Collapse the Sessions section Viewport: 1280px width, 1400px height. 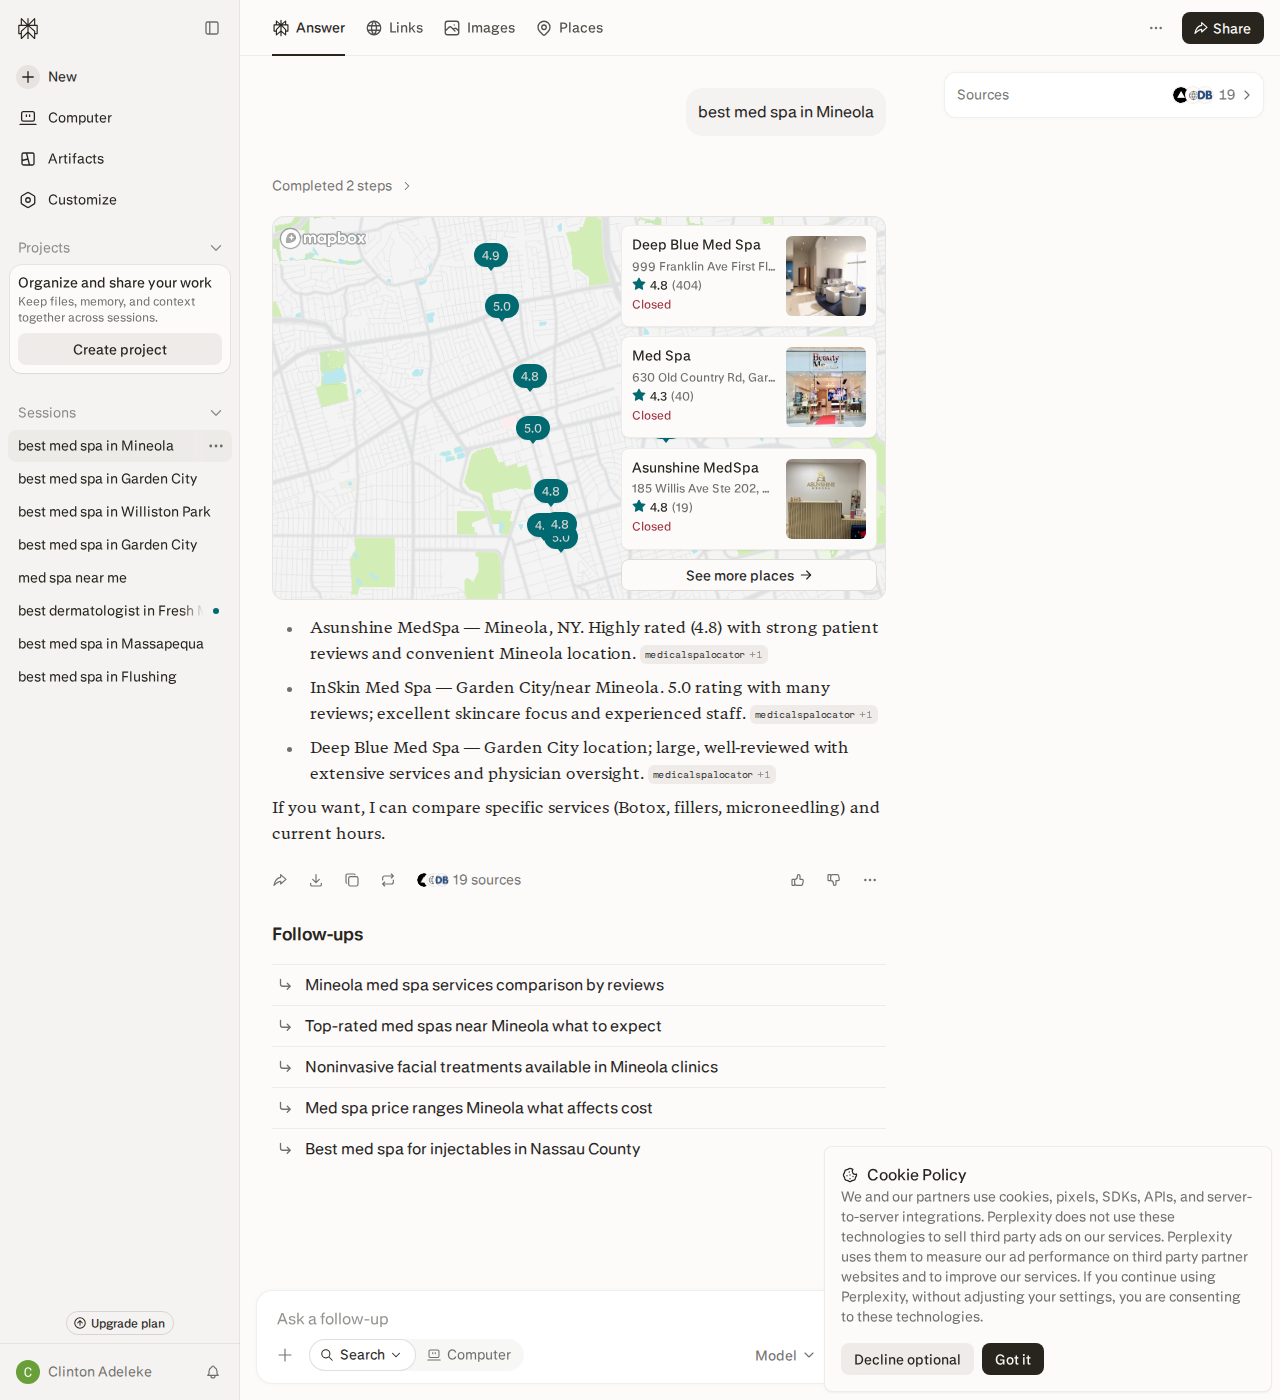pyautogui.click(x=216, y=413)
